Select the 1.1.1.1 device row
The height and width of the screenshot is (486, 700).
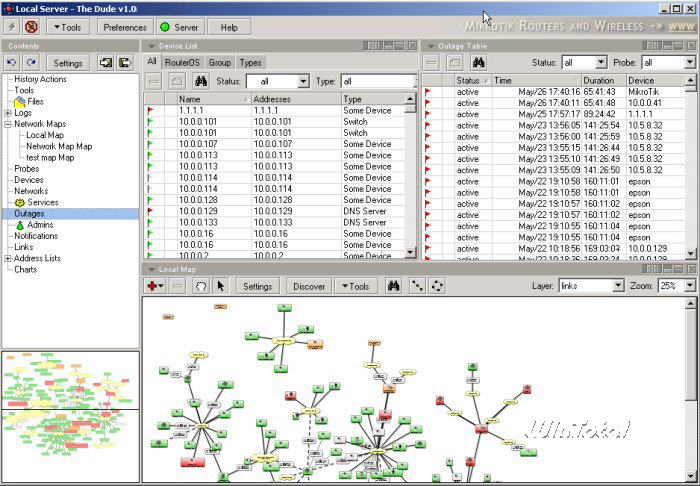tap(274, 110)
